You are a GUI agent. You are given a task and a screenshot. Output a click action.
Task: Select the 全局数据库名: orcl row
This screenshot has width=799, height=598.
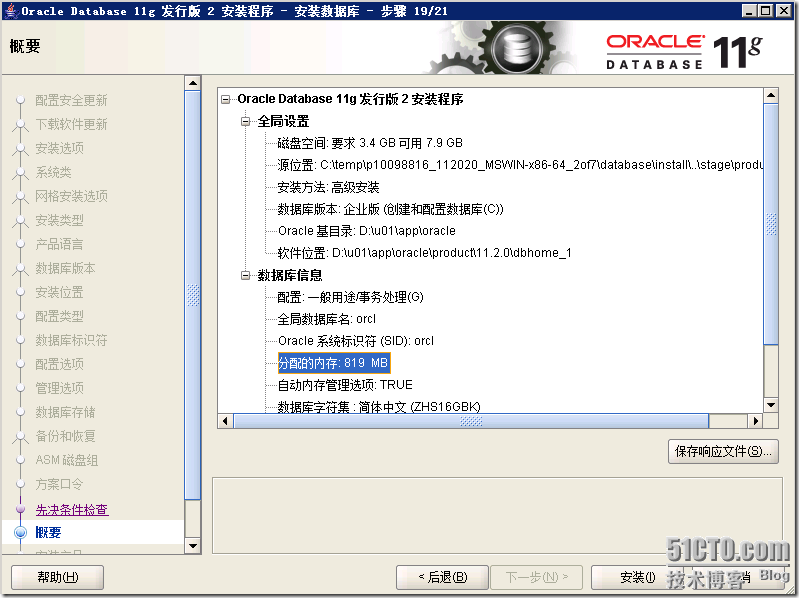[327, 319]
